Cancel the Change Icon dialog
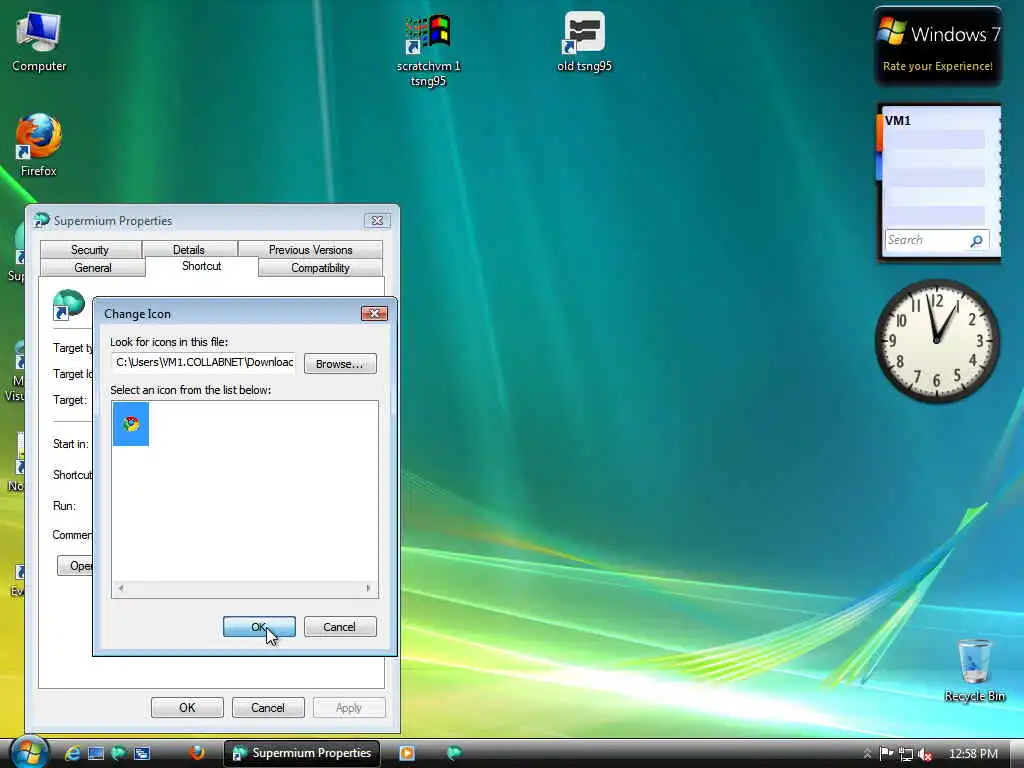The height and width of the screenshot is (768, 1024). [340, 627]
